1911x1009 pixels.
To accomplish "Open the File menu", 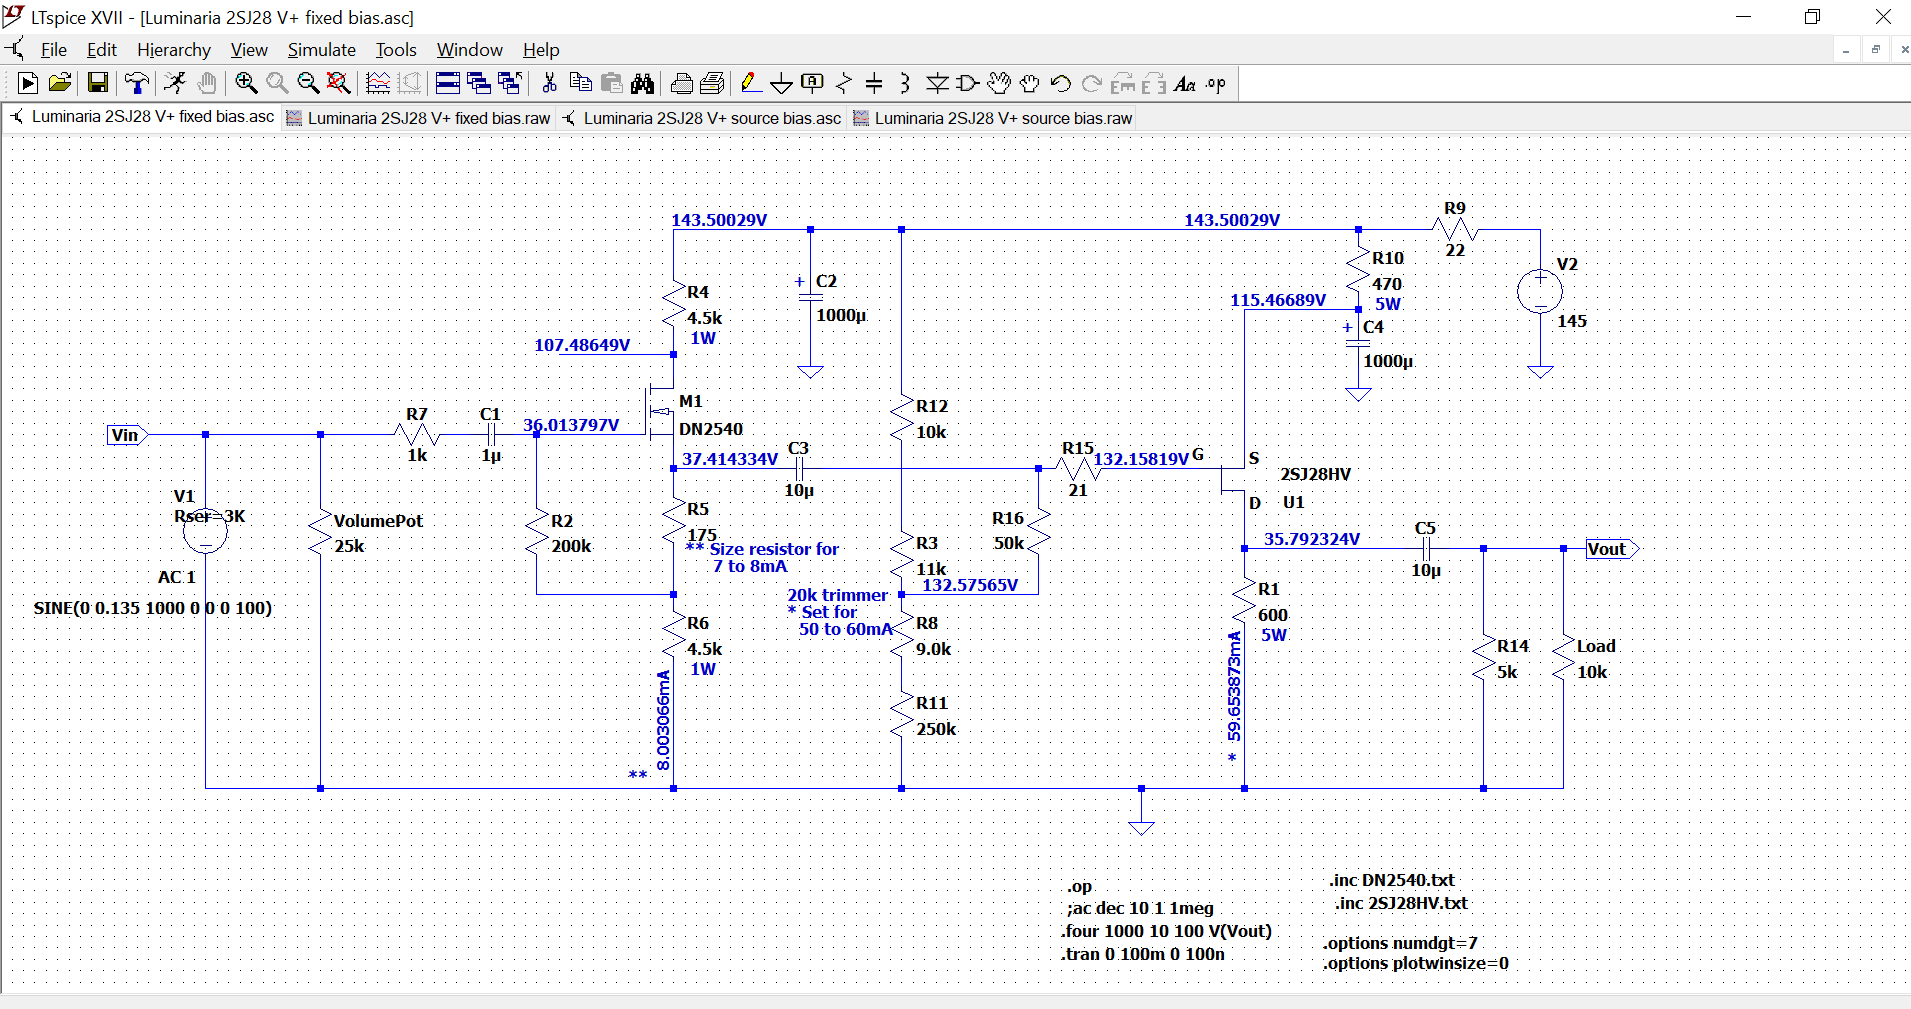I will point(54,50).
